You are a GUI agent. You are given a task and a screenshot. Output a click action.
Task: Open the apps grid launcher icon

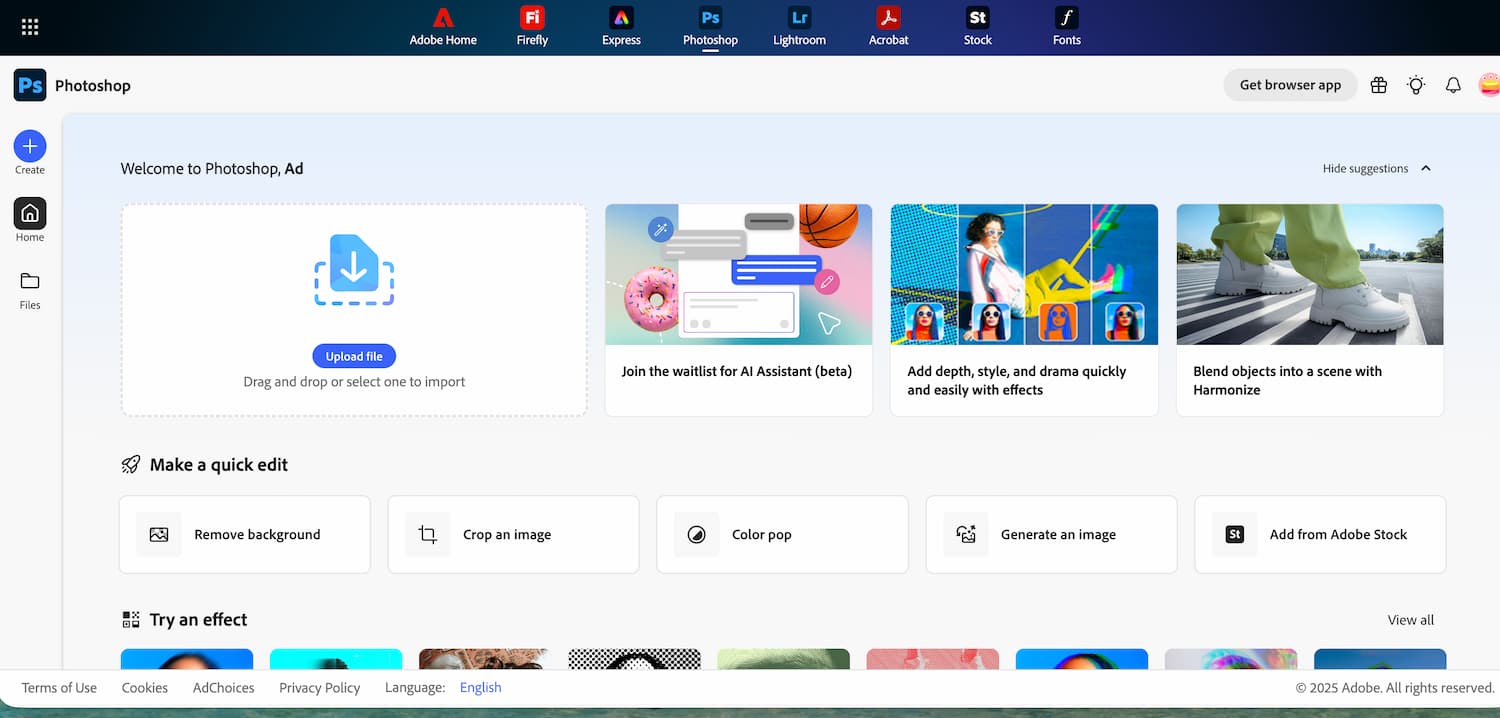point(30,27)
